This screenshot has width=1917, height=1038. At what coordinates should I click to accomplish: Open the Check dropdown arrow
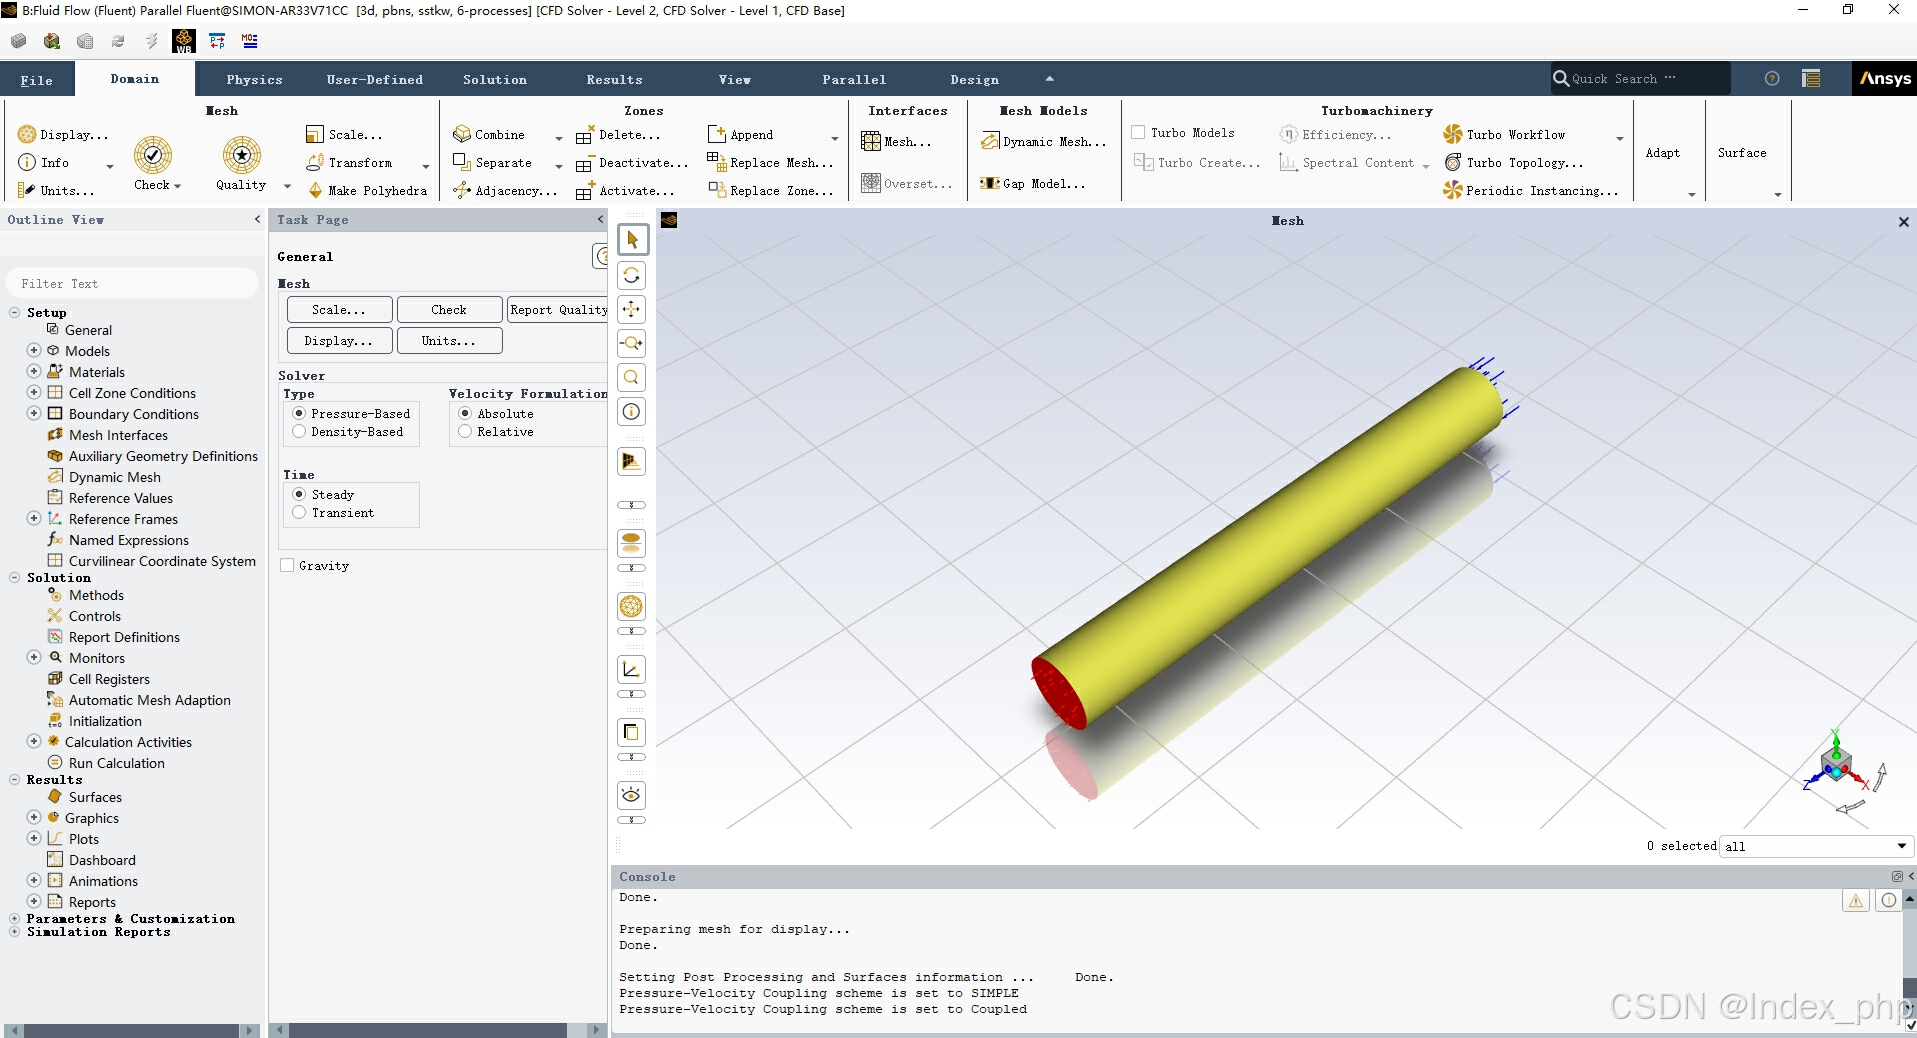pyautogui.click(x=178, y=186)
